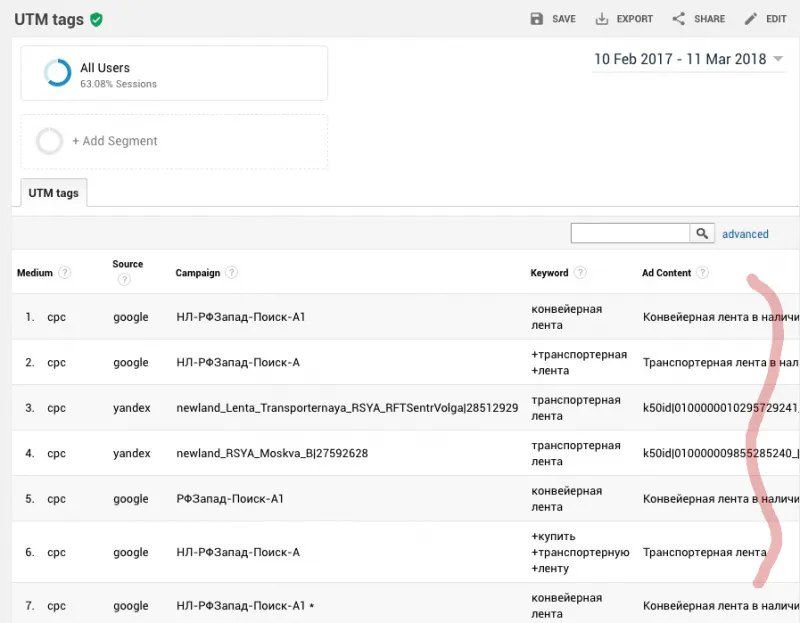The image size is (800, 623).
Task: Click keyword +транспортерная +лента in row 2
Action: [x=579, y=362]
